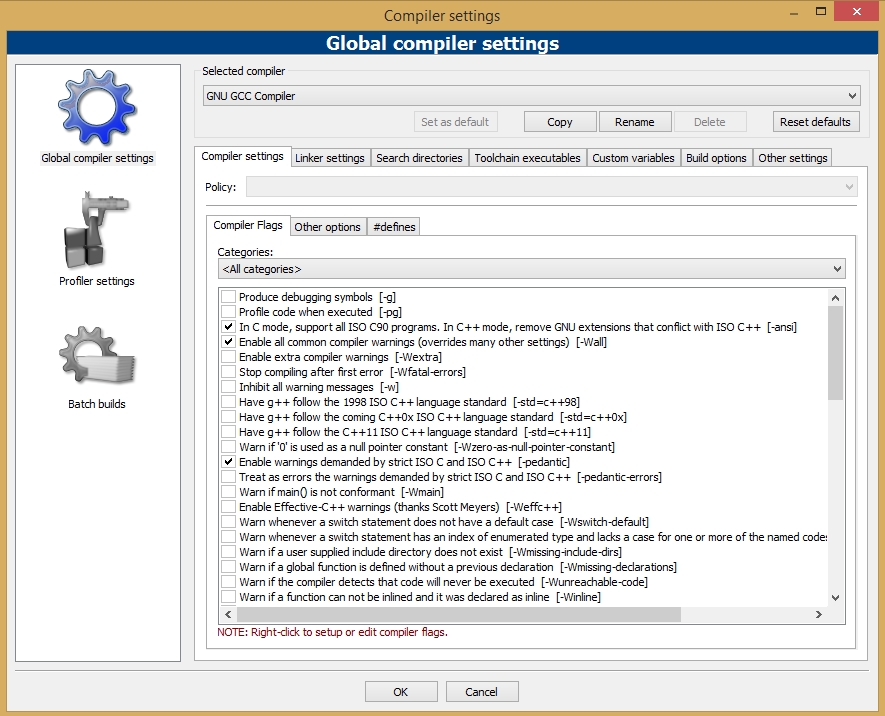Click the flags list scroll-down arrow

(x=835, y=598)
